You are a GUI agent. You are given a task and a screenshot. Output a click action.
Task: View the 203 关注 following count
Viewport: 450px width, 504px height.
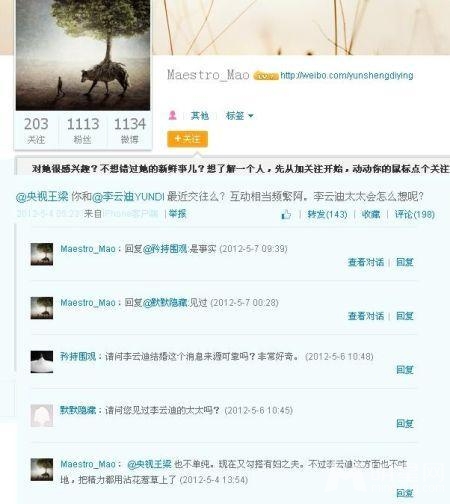(36, 130)
